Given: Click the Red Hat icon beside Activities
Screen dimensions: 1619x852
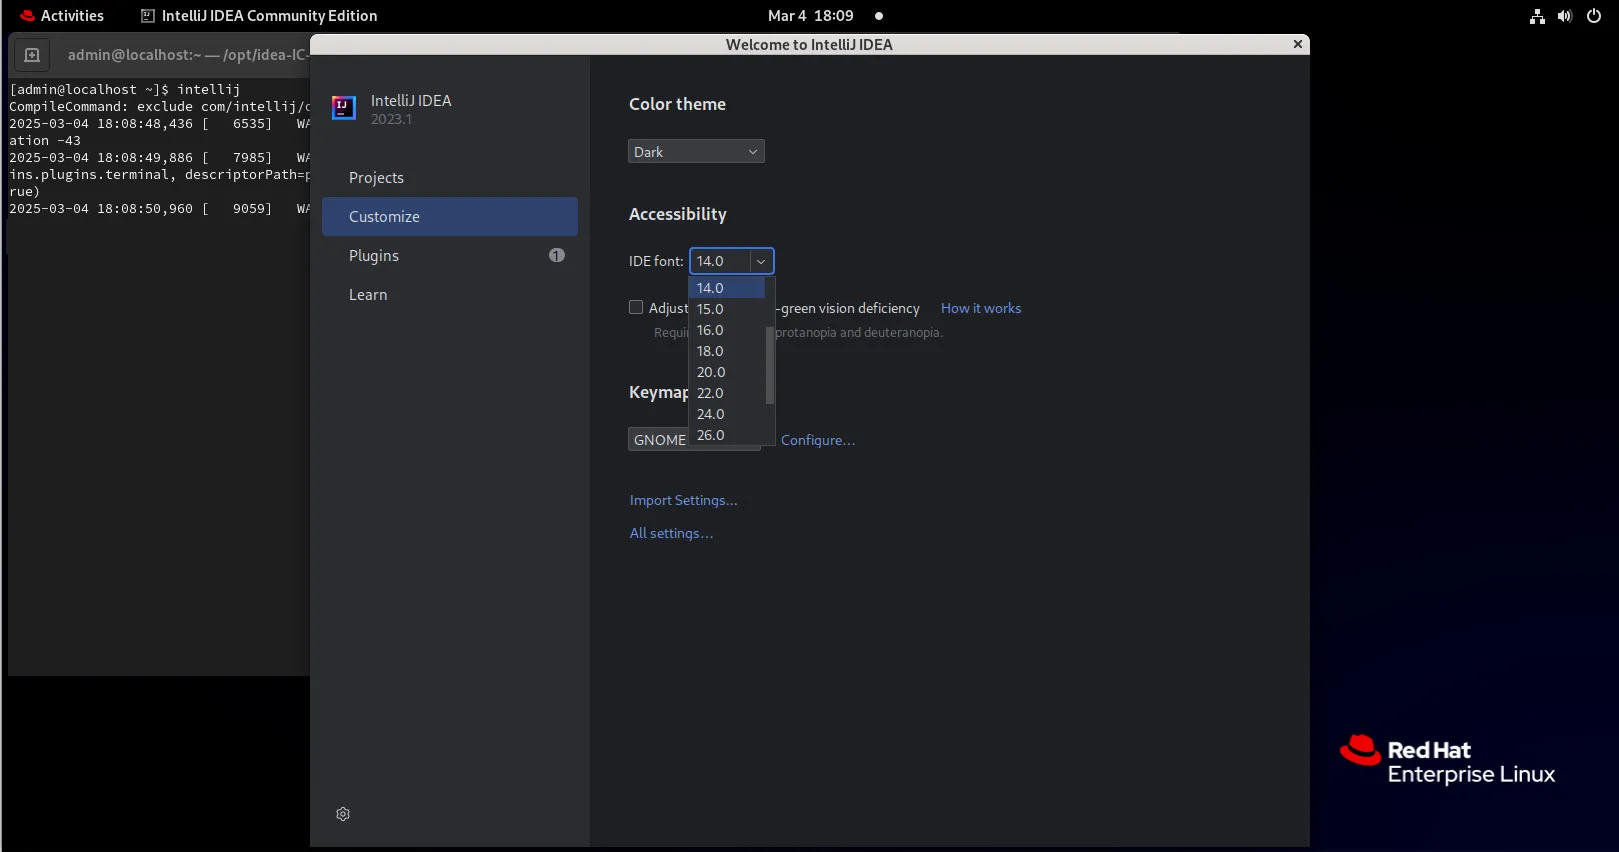Looking at the screenshot, I should pos(27,16).
